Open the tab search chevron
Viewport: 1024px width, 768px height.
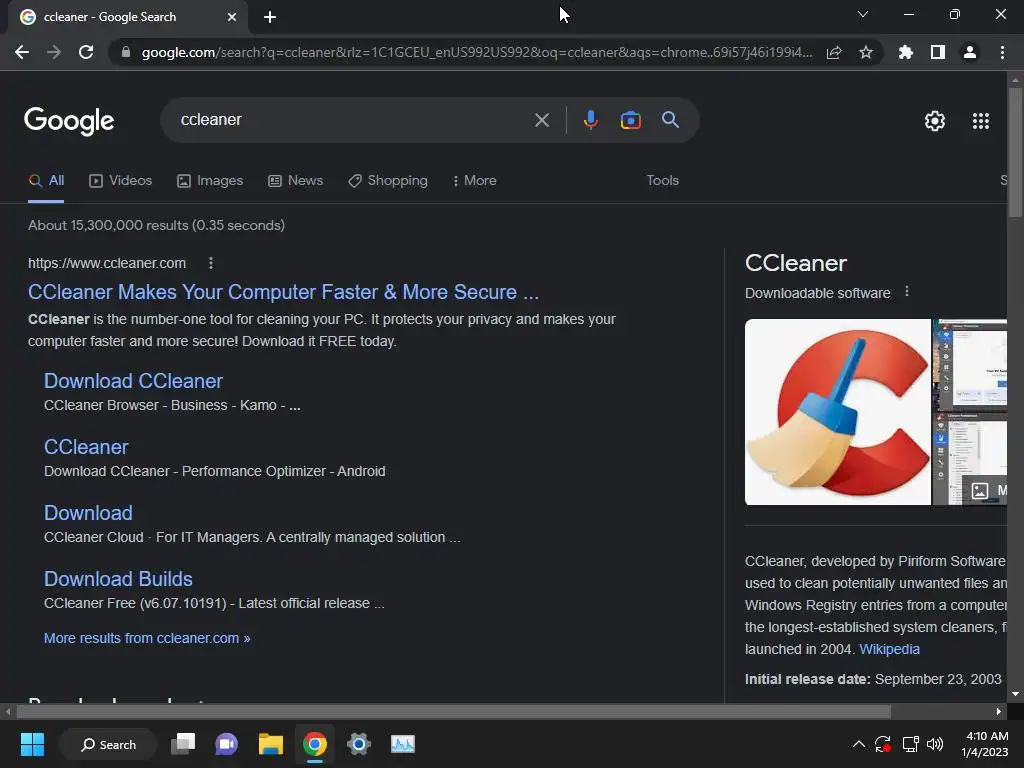tap(863, 14)
